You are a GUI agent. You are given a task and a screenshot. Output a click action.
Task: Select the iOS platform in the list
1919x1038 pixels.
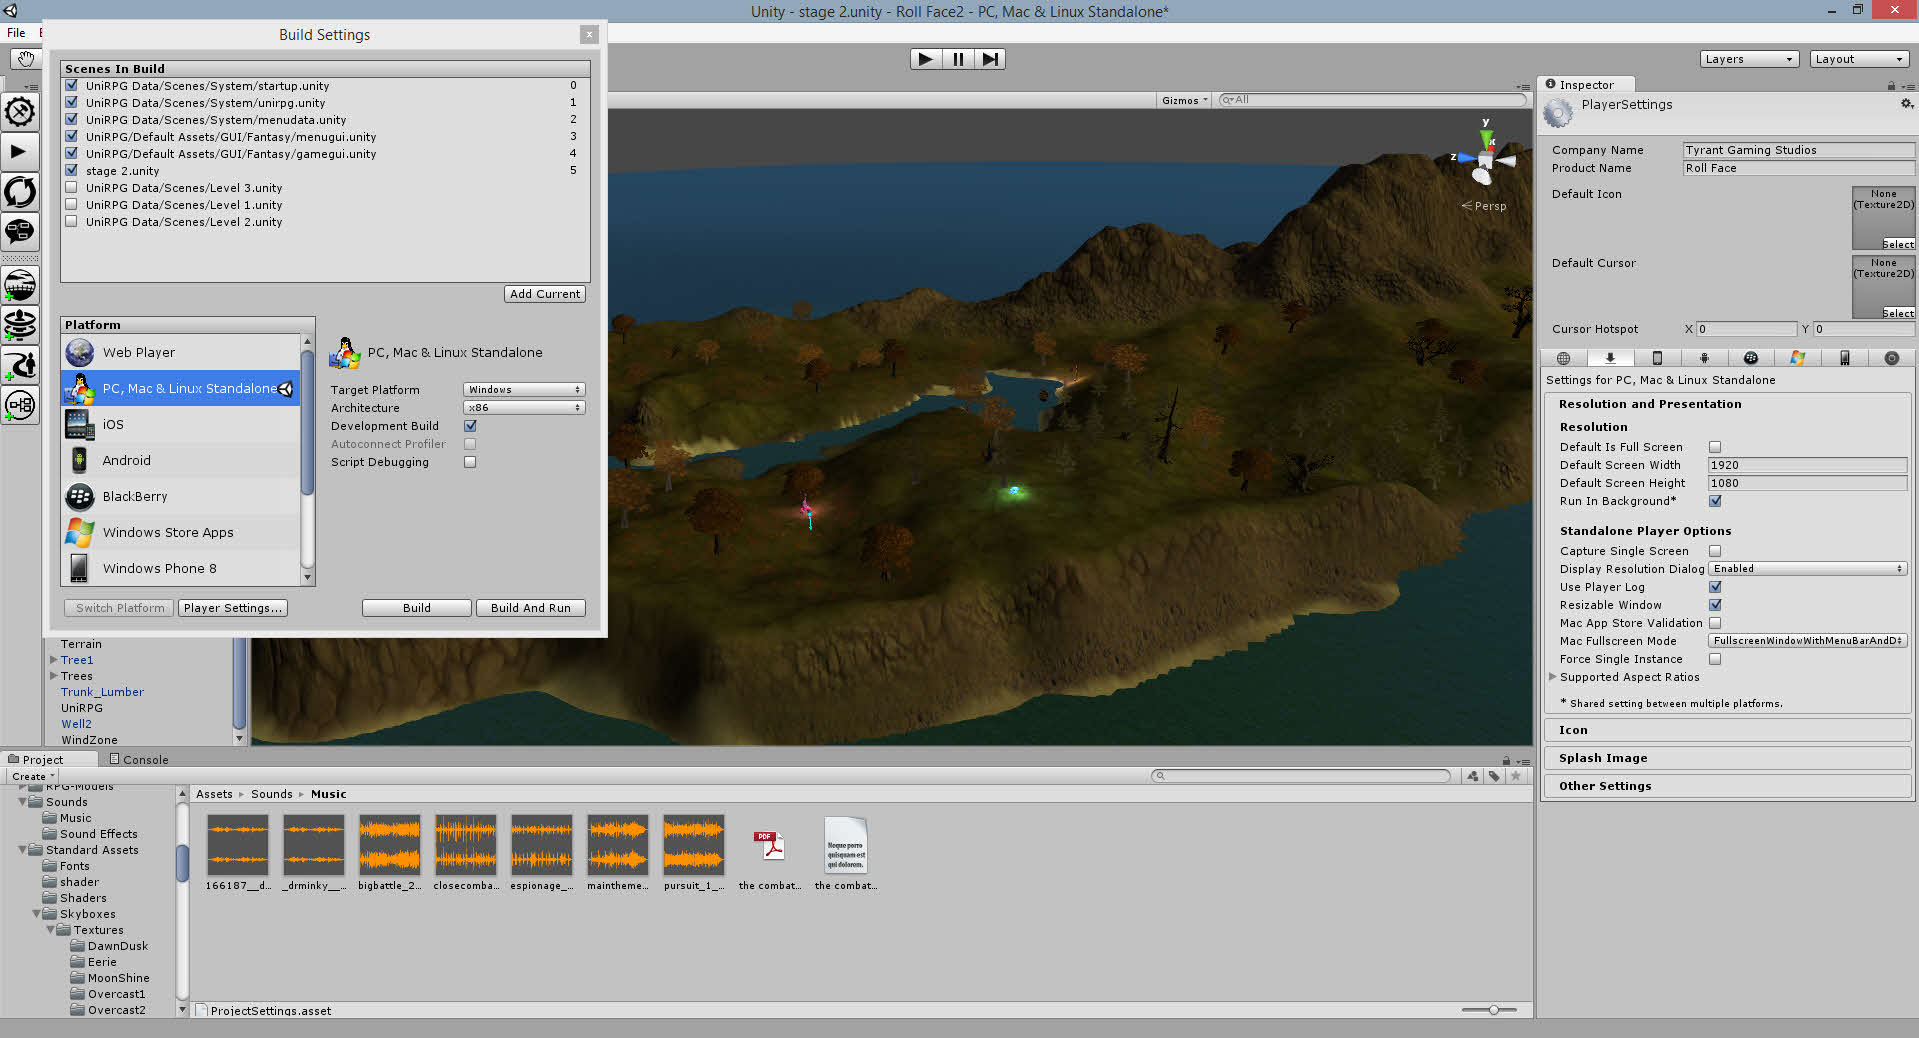point(181,424)
